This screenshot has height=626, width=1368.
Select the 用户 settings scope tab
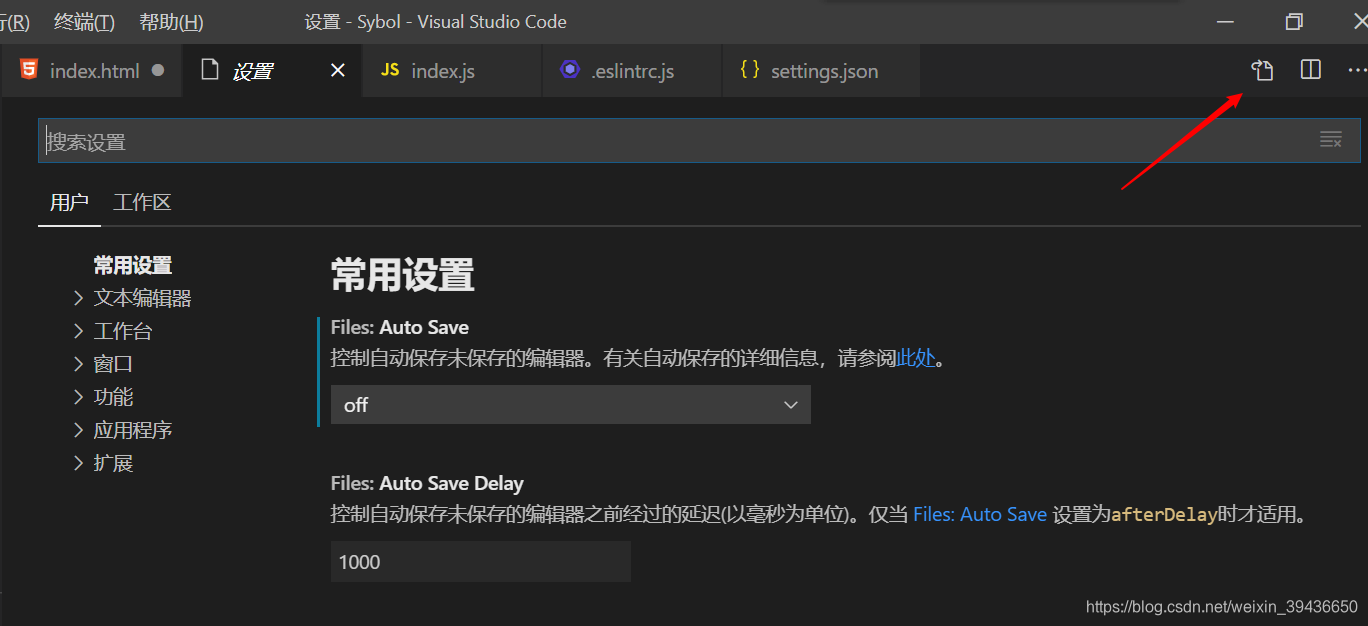click(69, 203)
